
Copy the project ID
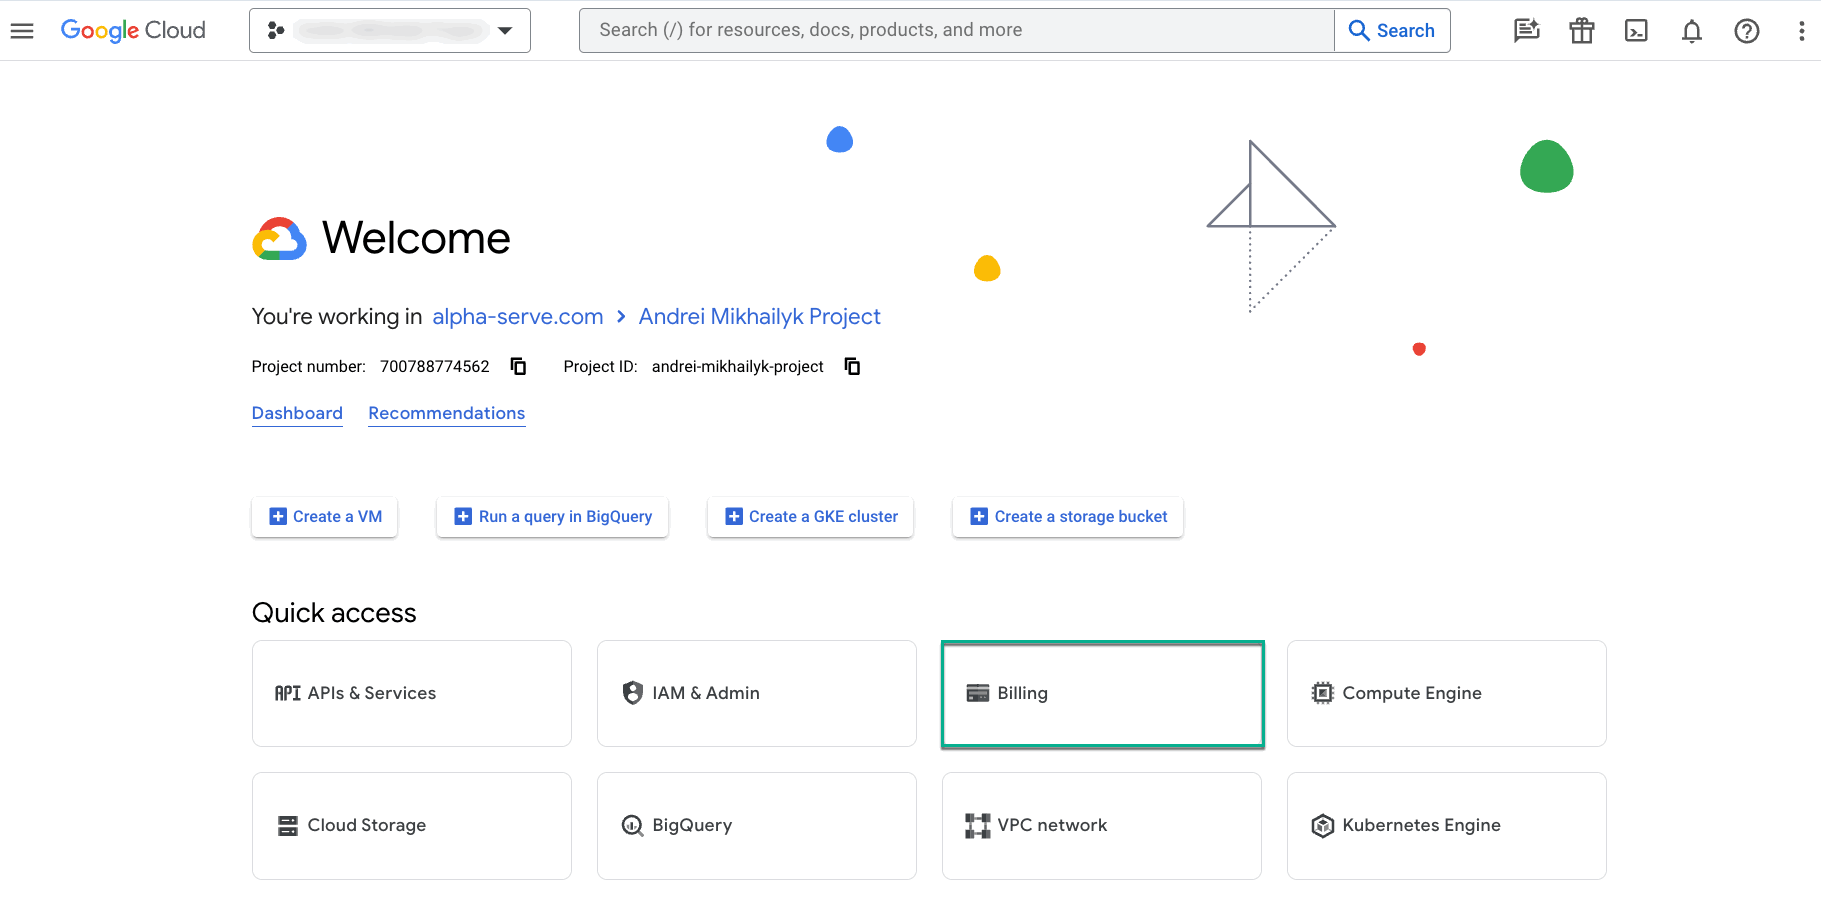coord(851,366)
